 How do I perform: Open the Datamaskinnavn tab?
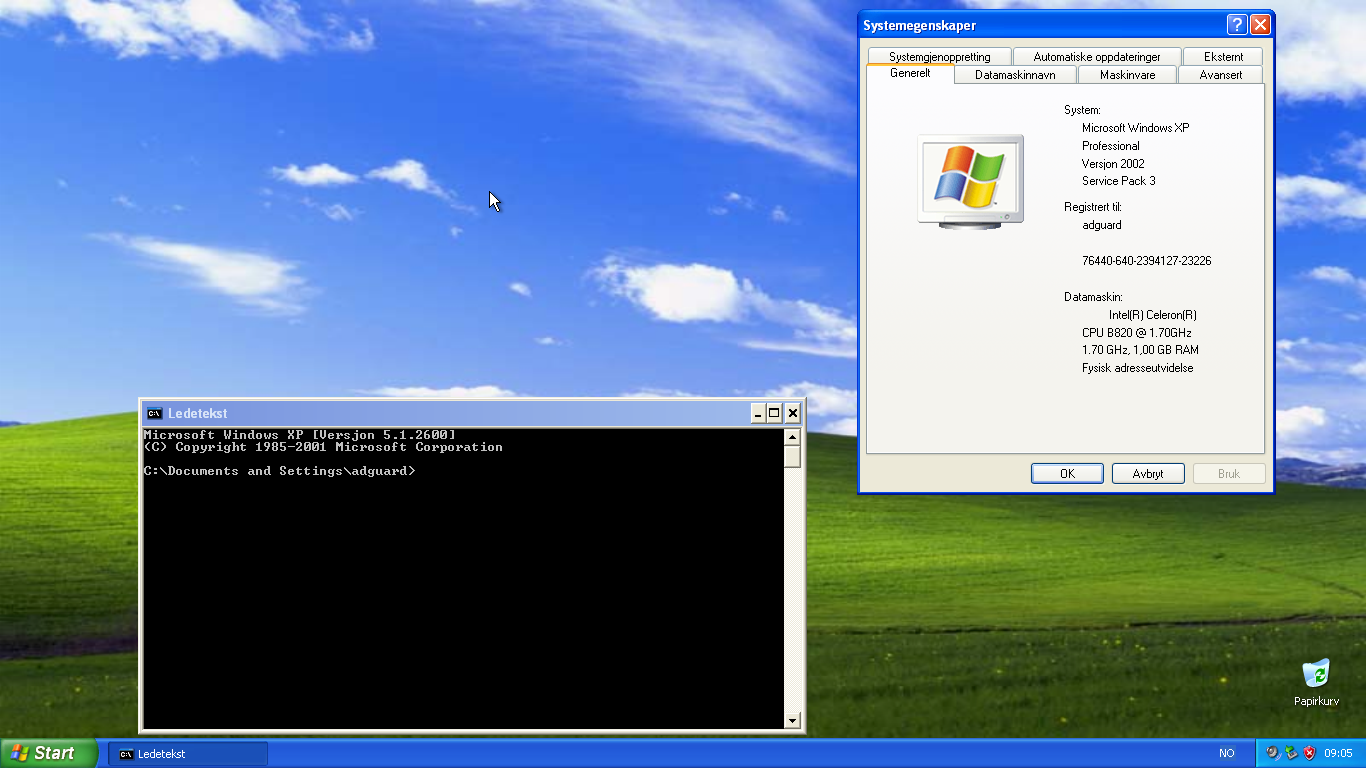pyautogui.click(x=1014, y=74)
